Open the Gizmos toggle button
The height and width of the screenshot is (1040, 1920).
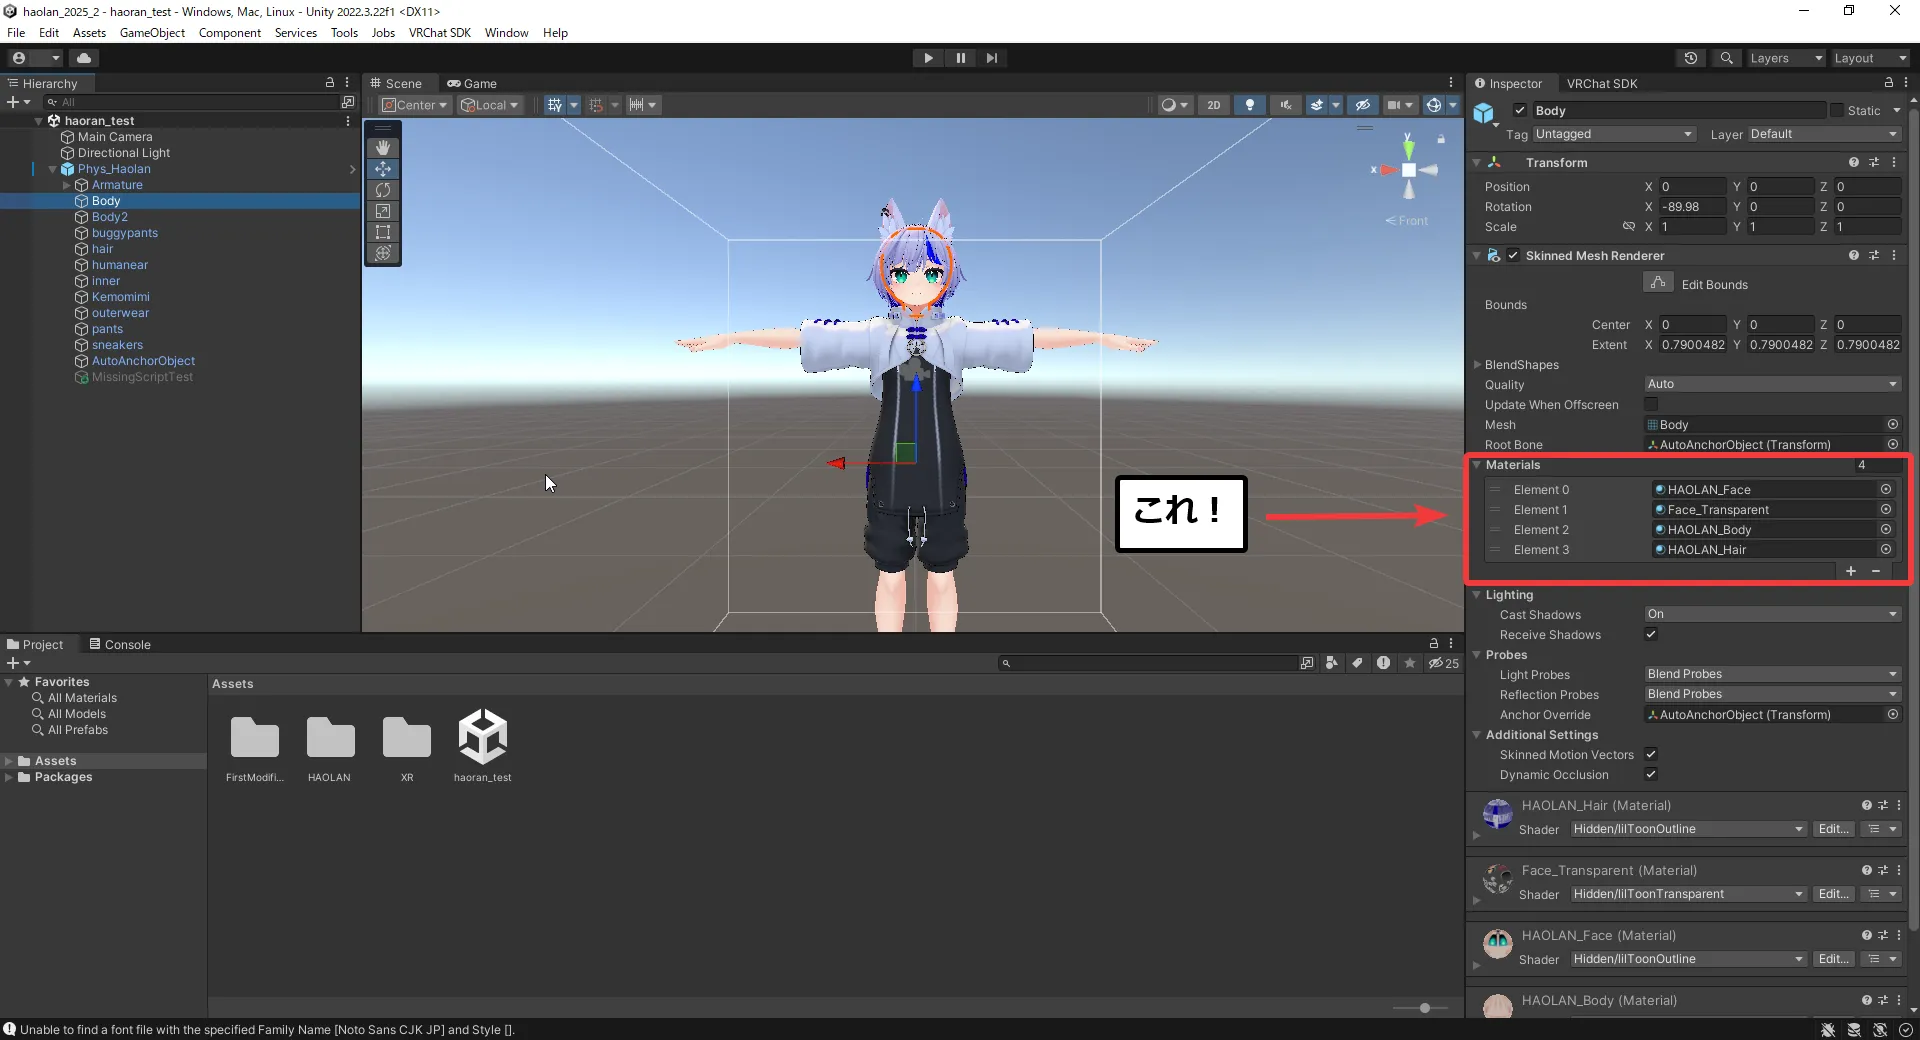tap(1433, 105)
